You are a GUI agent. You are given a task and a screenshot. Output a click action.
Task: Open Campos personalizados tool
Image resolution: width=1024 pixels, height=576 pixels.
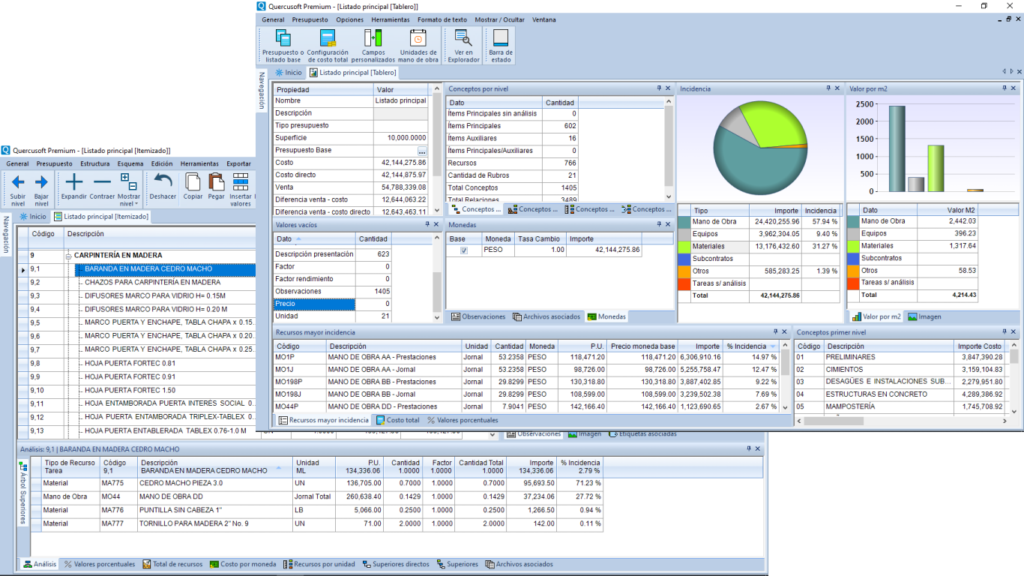point(373,38)
